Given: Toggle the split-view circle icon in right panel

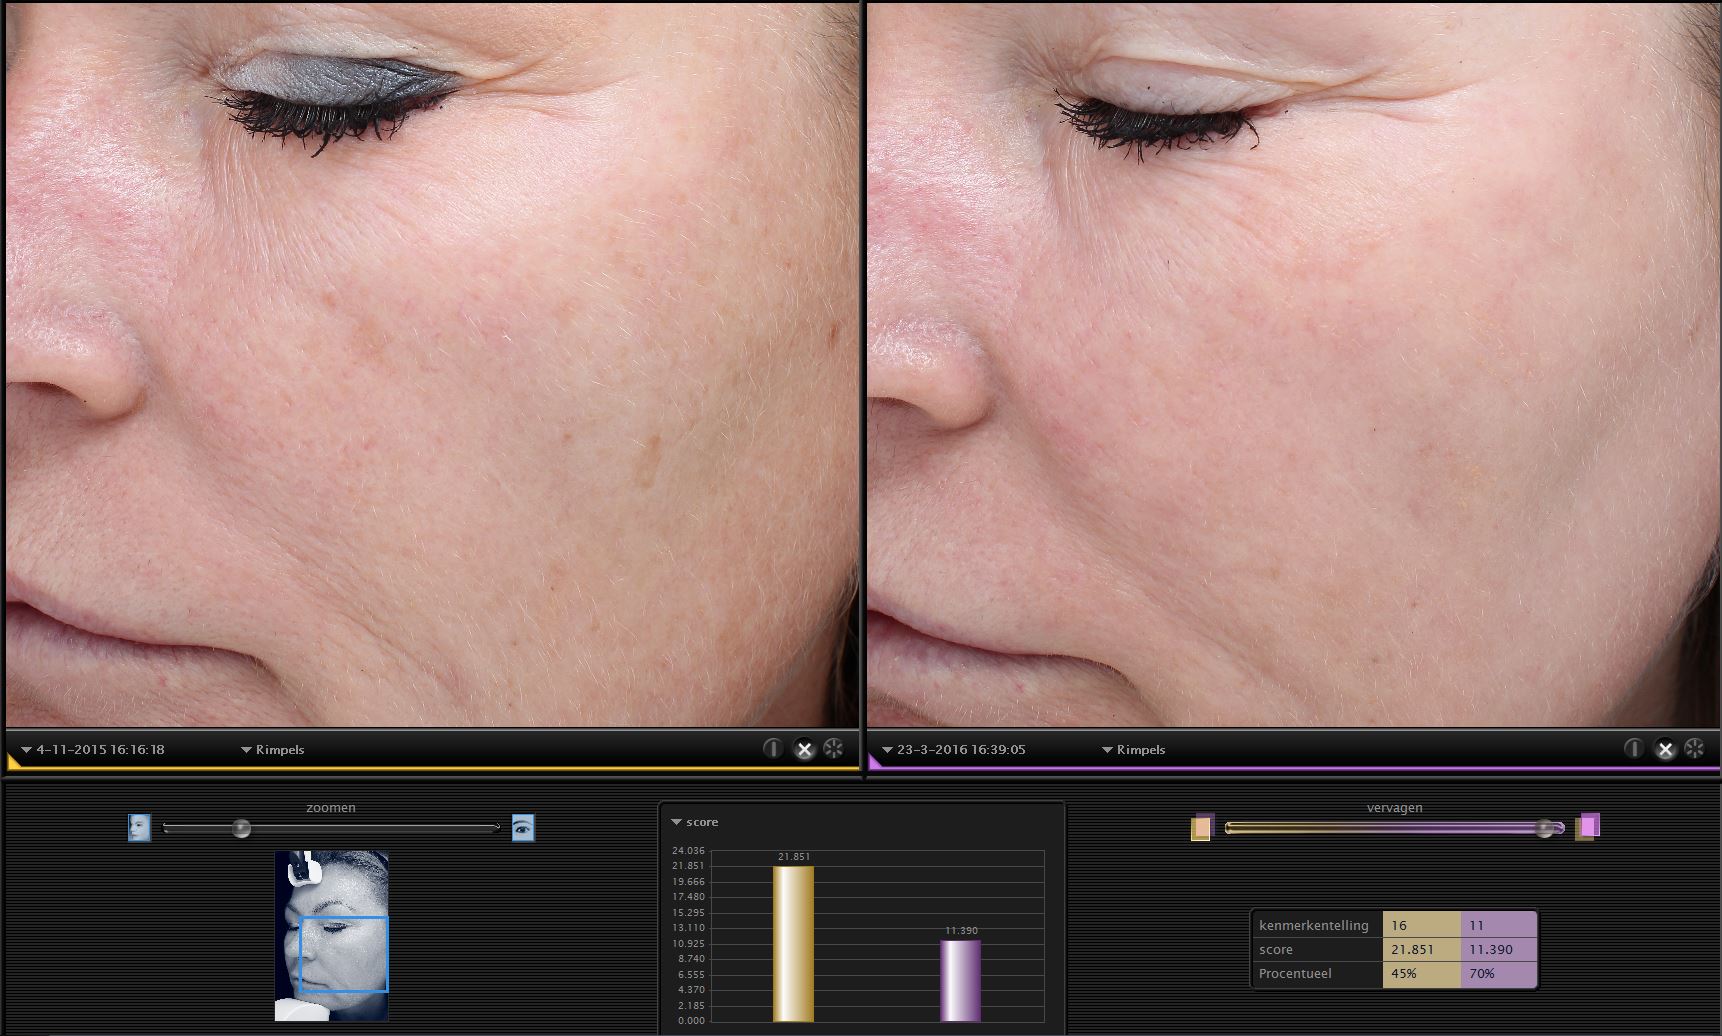Looking at the screenshot, I should [x=1633, y=749].
